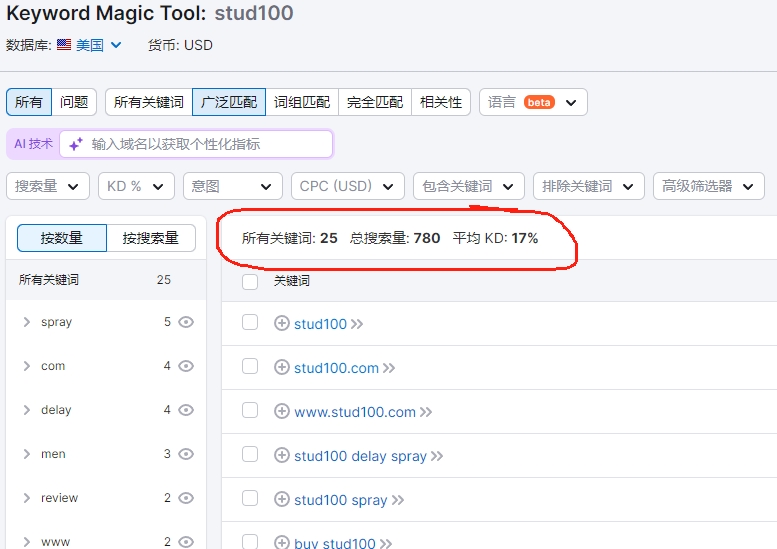The height and width of the screenshot is (549, 777).
Task: Add buy stud100 keyword via plus icon
Action: coord(281,543)
